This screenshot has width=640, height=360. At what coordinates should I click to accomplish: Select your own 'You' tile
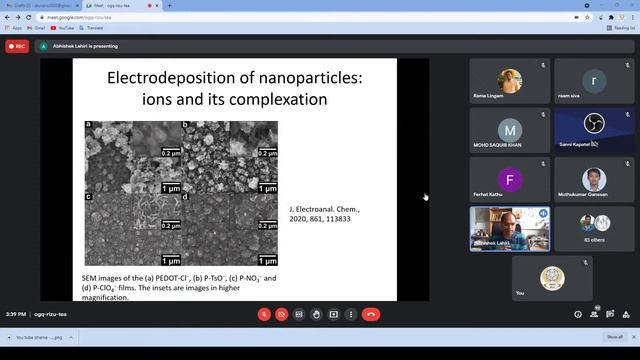tap(552, 278)
